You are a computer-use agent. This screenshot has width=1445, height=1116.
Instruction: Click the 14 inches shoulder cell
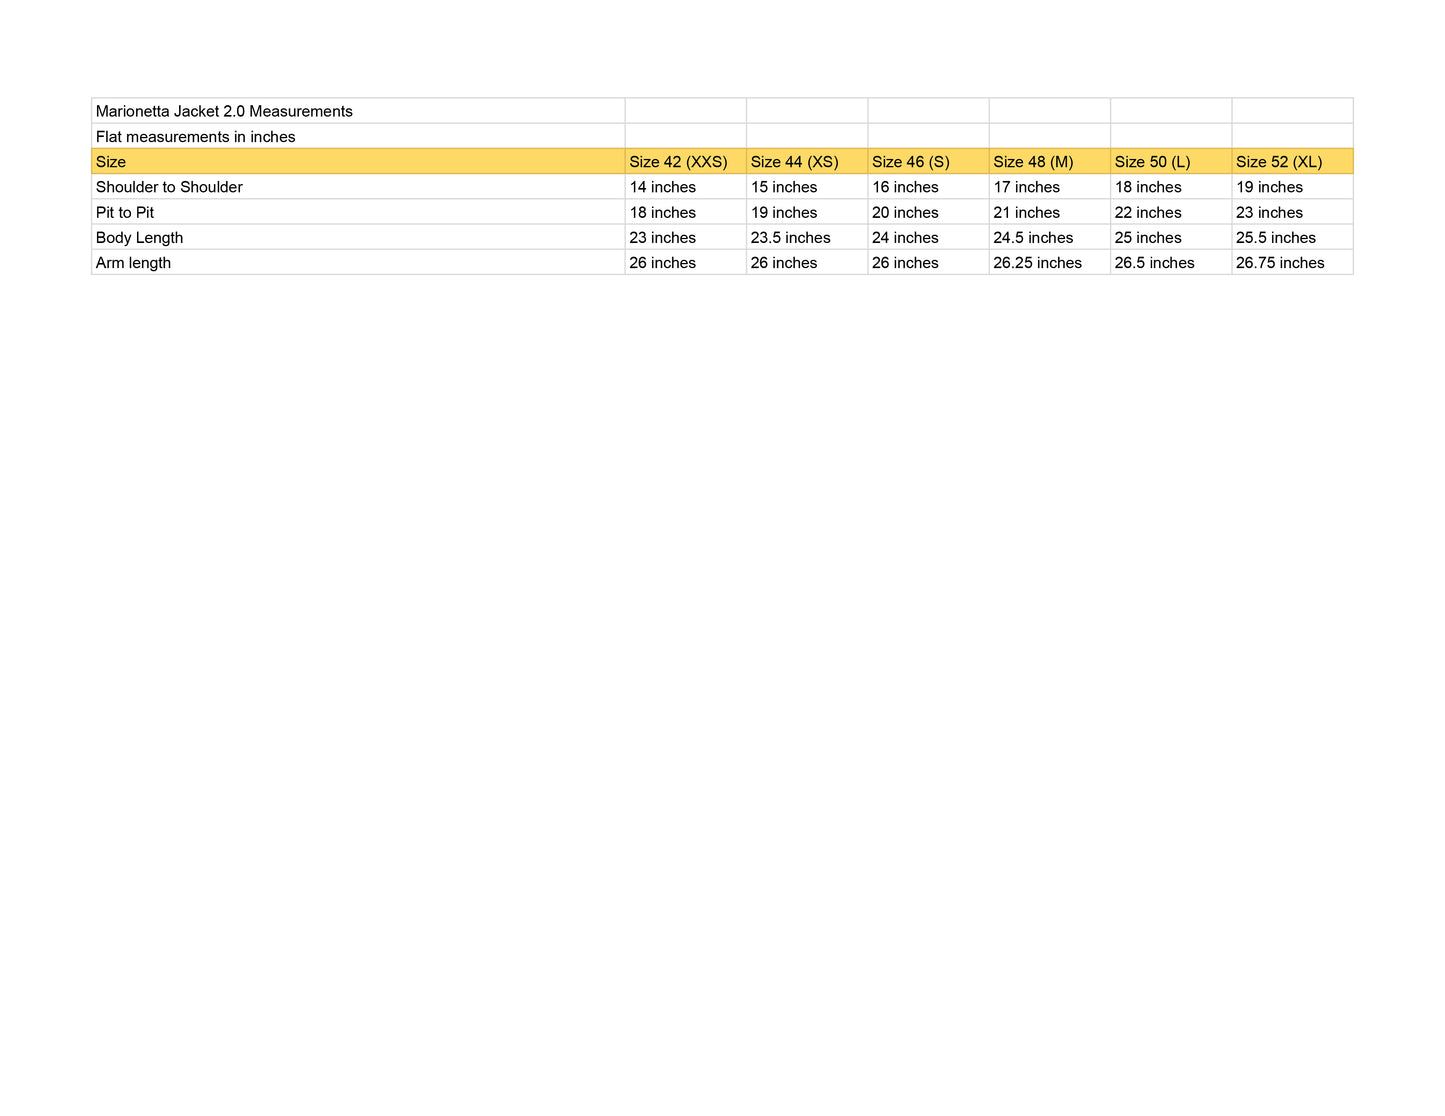(x=663, y=187)
